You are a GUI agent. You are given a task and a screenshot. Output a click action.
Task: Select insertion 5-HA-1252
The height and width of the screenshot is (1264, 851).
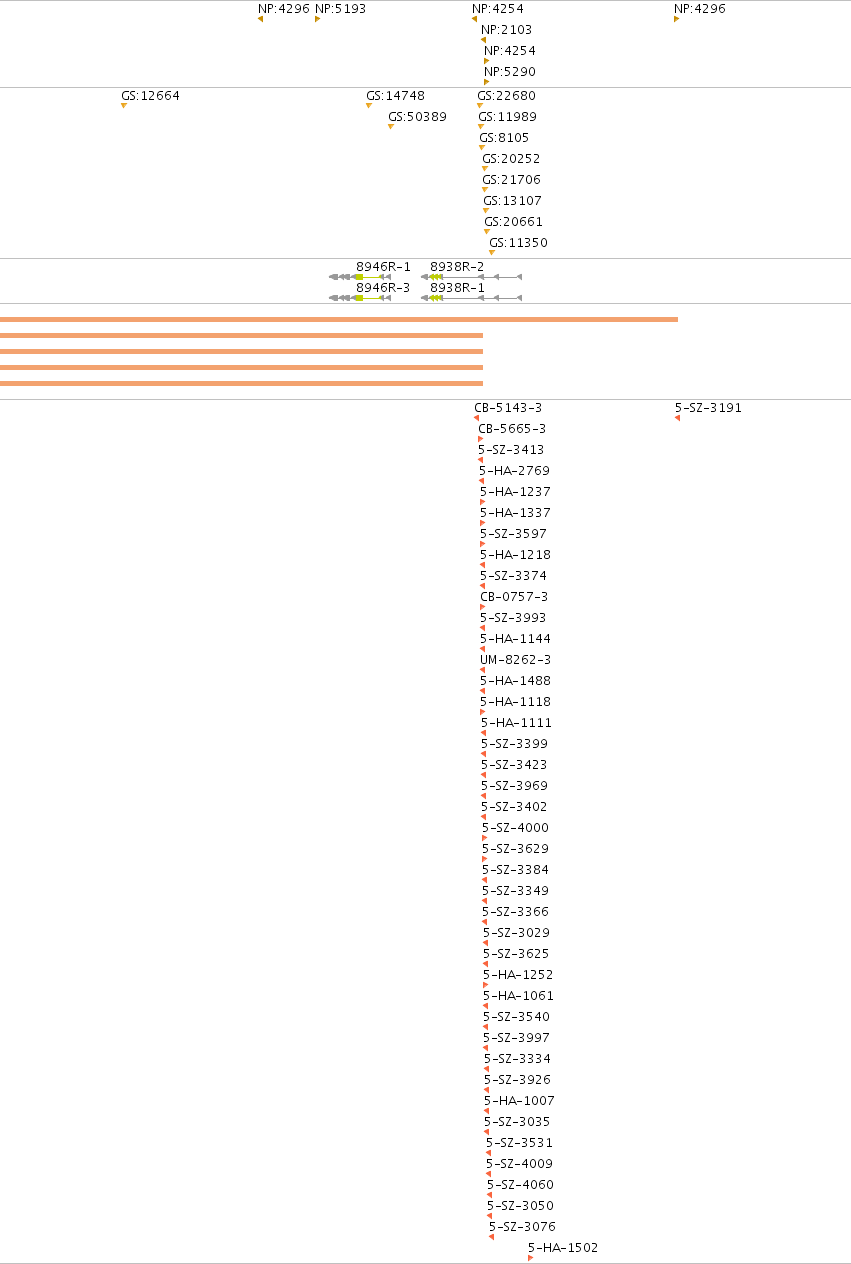click(518, 976)
